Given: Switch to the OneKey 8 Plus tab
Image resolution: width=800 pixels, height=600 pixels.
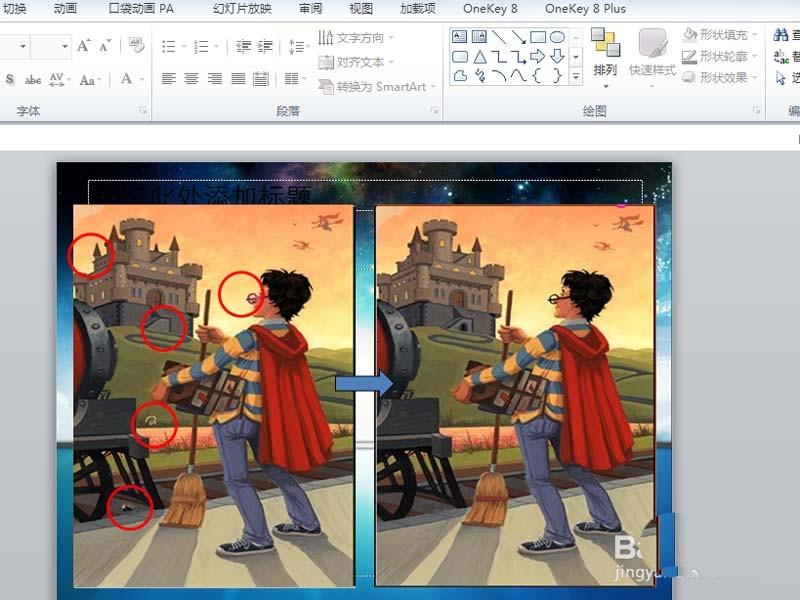Looking at the screenshot, I should (585, 9).
